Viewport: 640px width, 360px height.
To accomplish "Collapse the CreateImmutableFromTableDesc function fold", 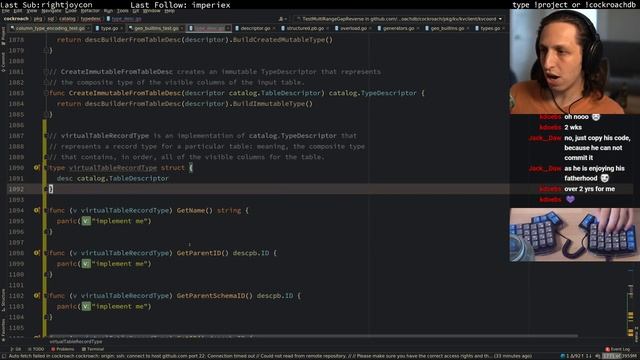I will coord(46,93).
